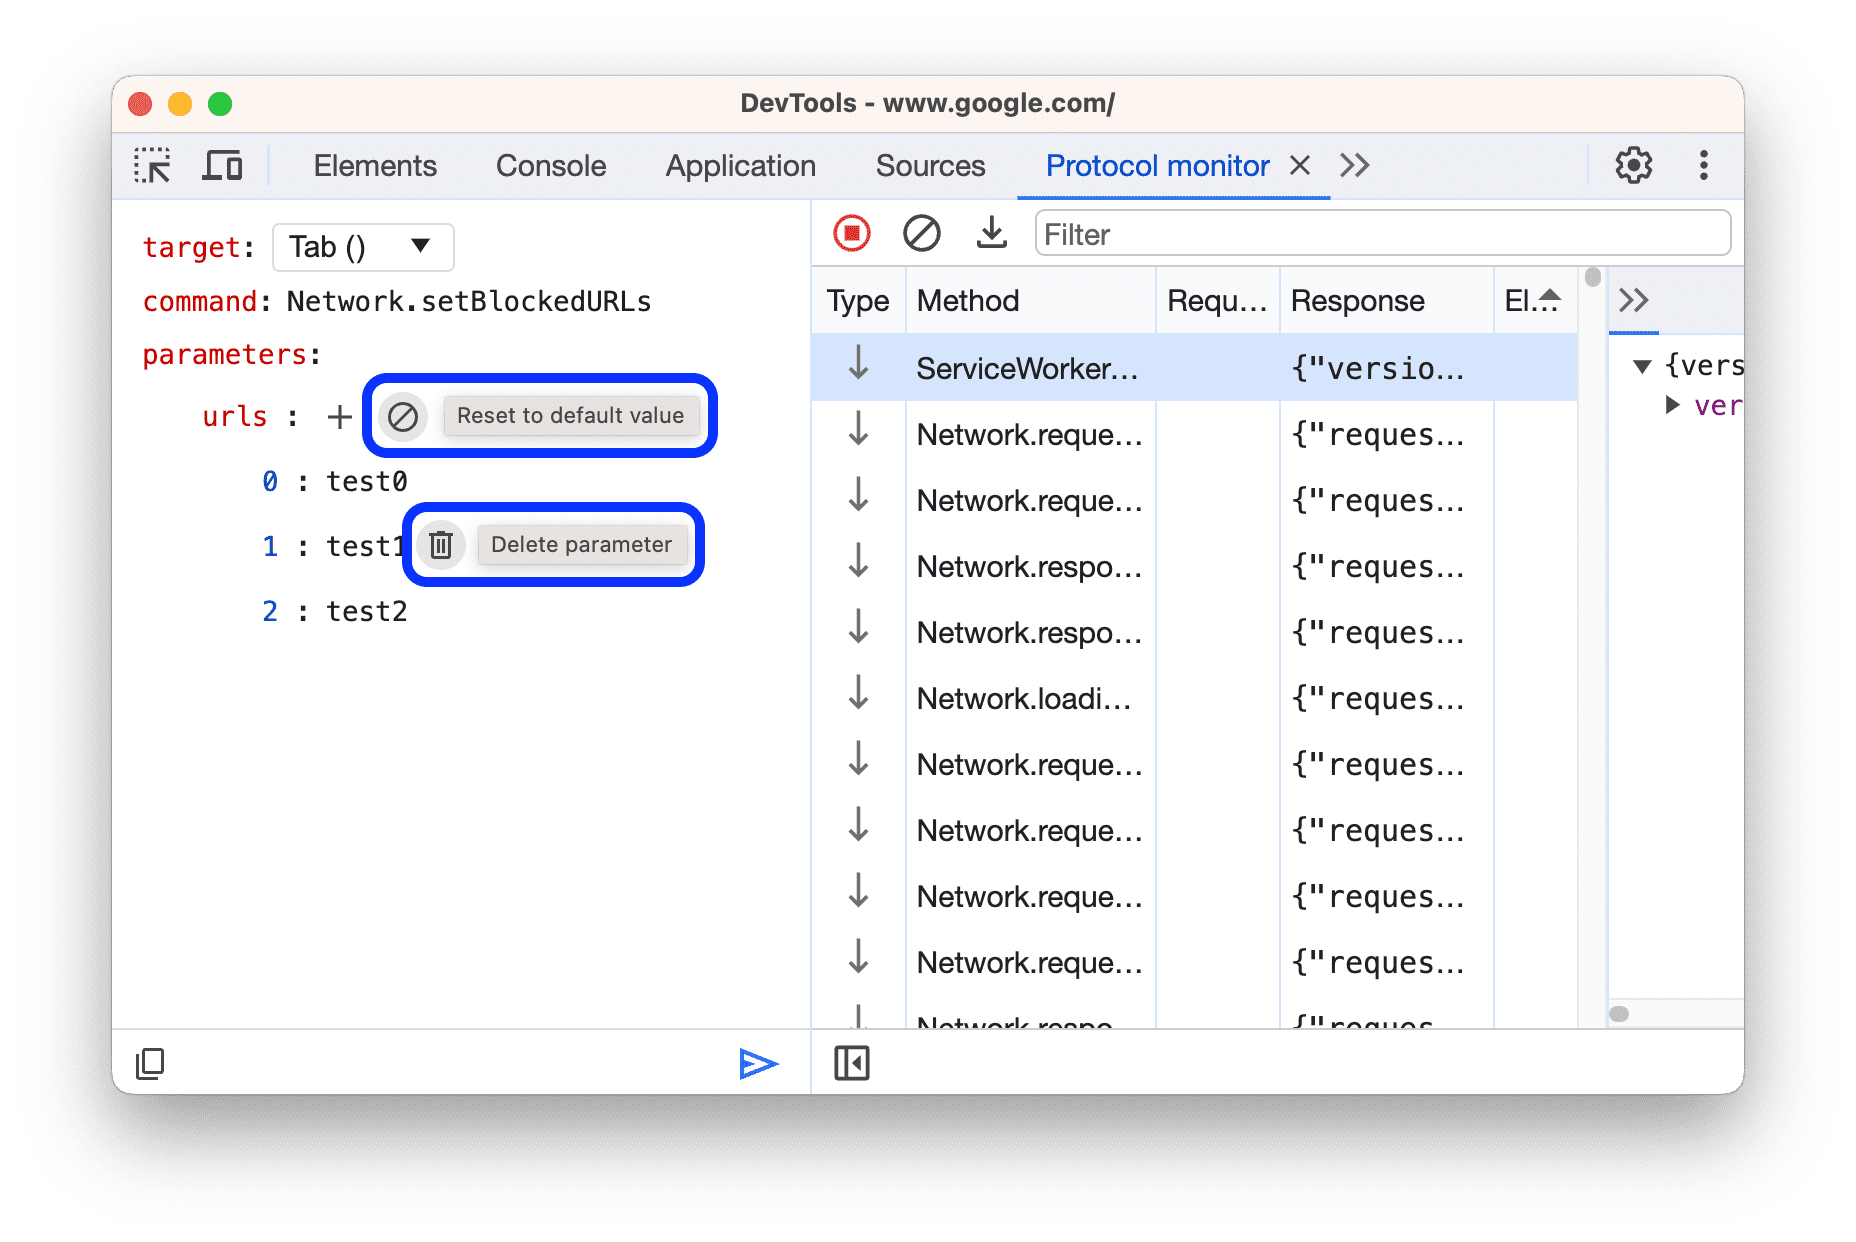Delete the test1 entry using the trash icon
The width and height of the screenshot is (1856, 1242).
click(x=440, y=545)
